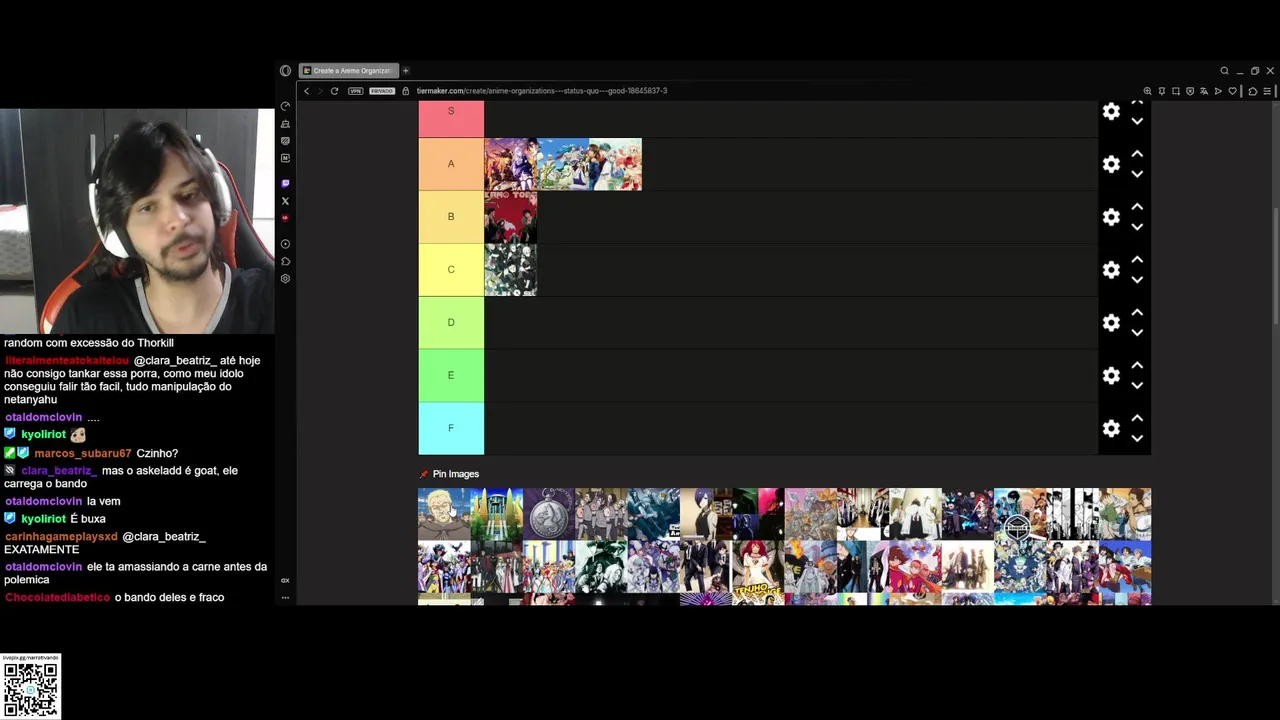
Task: Select the red S tier label
Action: coord(451,118)
